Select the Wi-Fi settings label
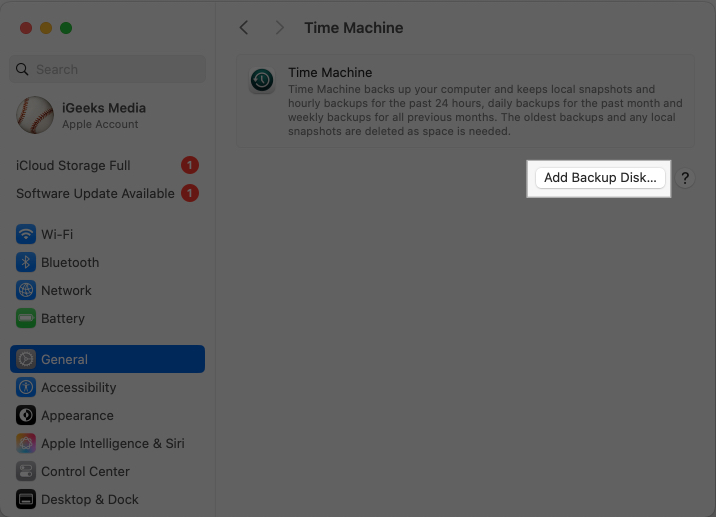The width and height of the screenshot is (716, 517). [x=57, y=234]
